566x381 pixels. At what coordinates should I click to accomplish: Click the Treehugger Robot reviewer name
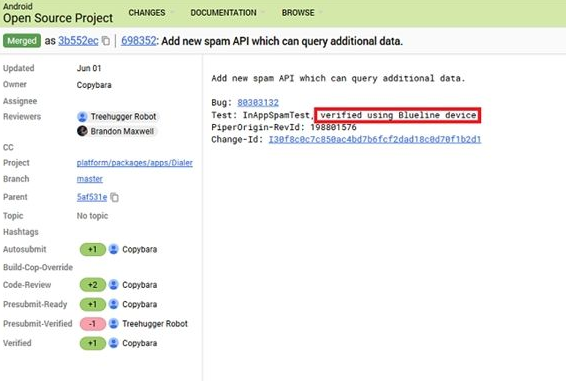[x=123, y=117]
